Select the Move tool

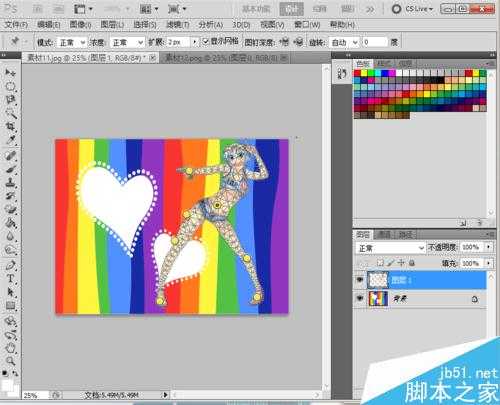(10, 73)
